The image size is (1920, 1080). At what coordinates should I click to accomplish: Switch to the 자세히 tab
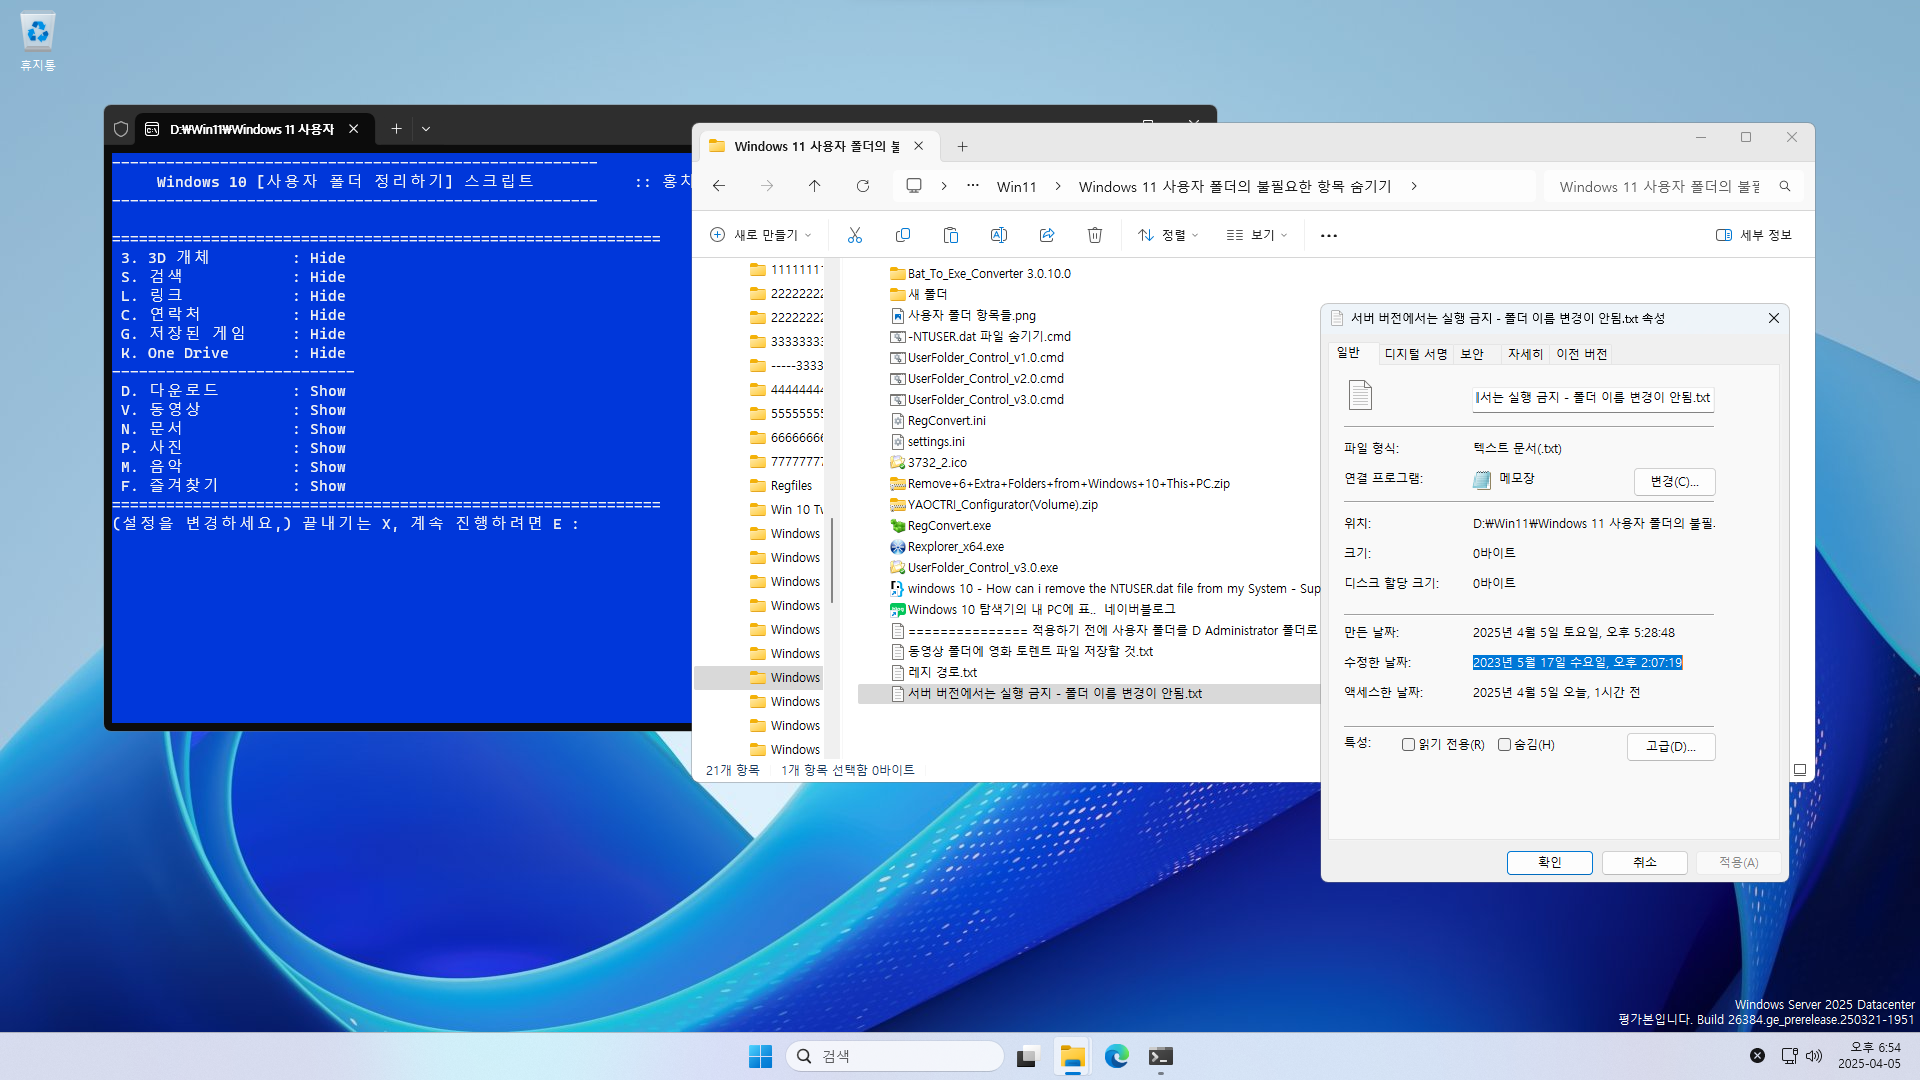pyautogui.click(x=1525, y=354)
